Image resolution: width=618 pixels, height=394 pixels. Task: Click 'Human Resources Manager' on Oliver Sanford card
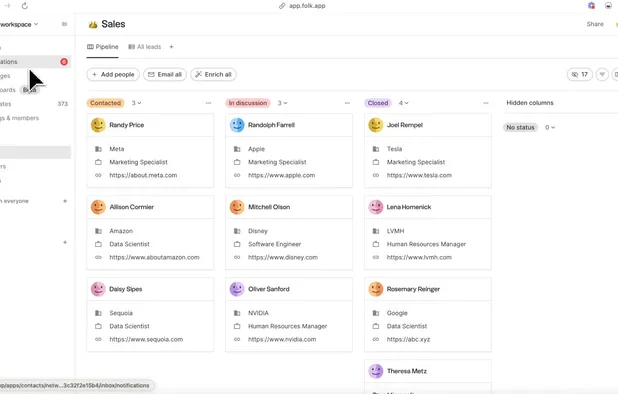pos(287,326)
